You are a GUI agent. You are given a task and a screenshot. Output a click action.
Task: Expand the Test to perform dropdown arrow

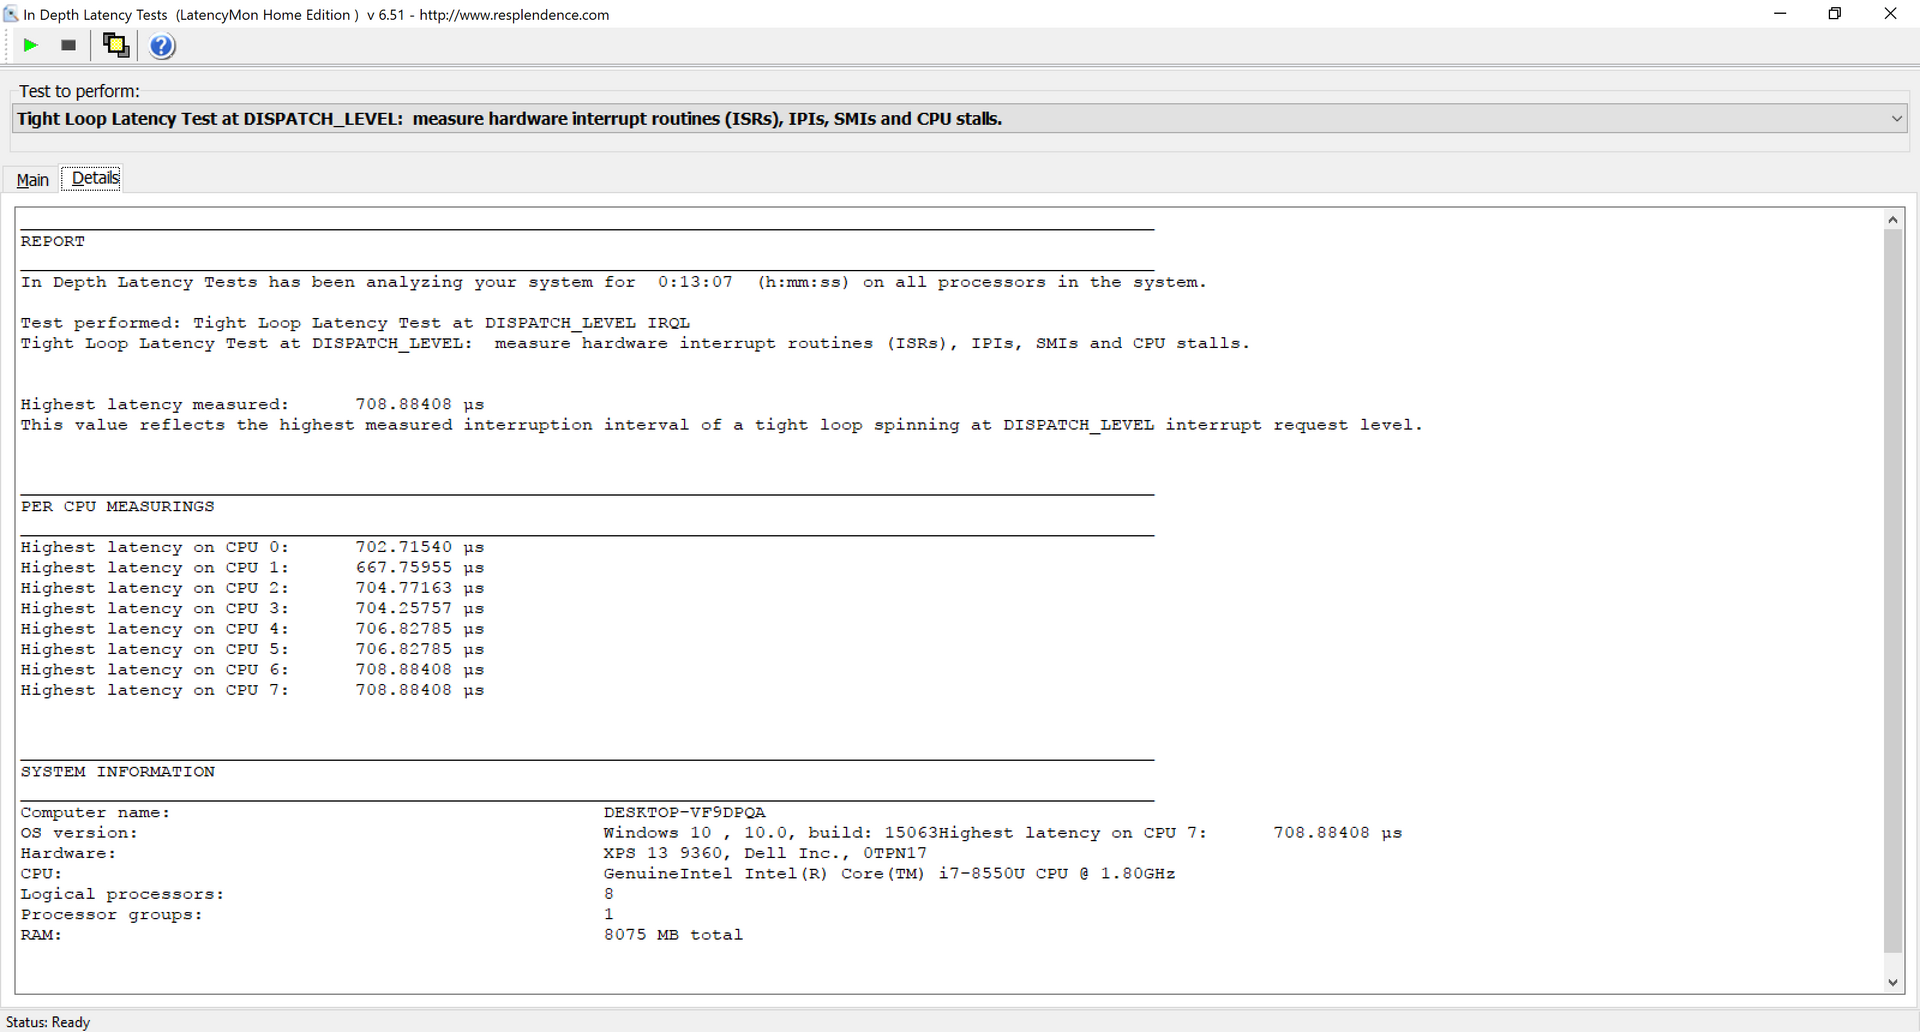coord(1896,119)
